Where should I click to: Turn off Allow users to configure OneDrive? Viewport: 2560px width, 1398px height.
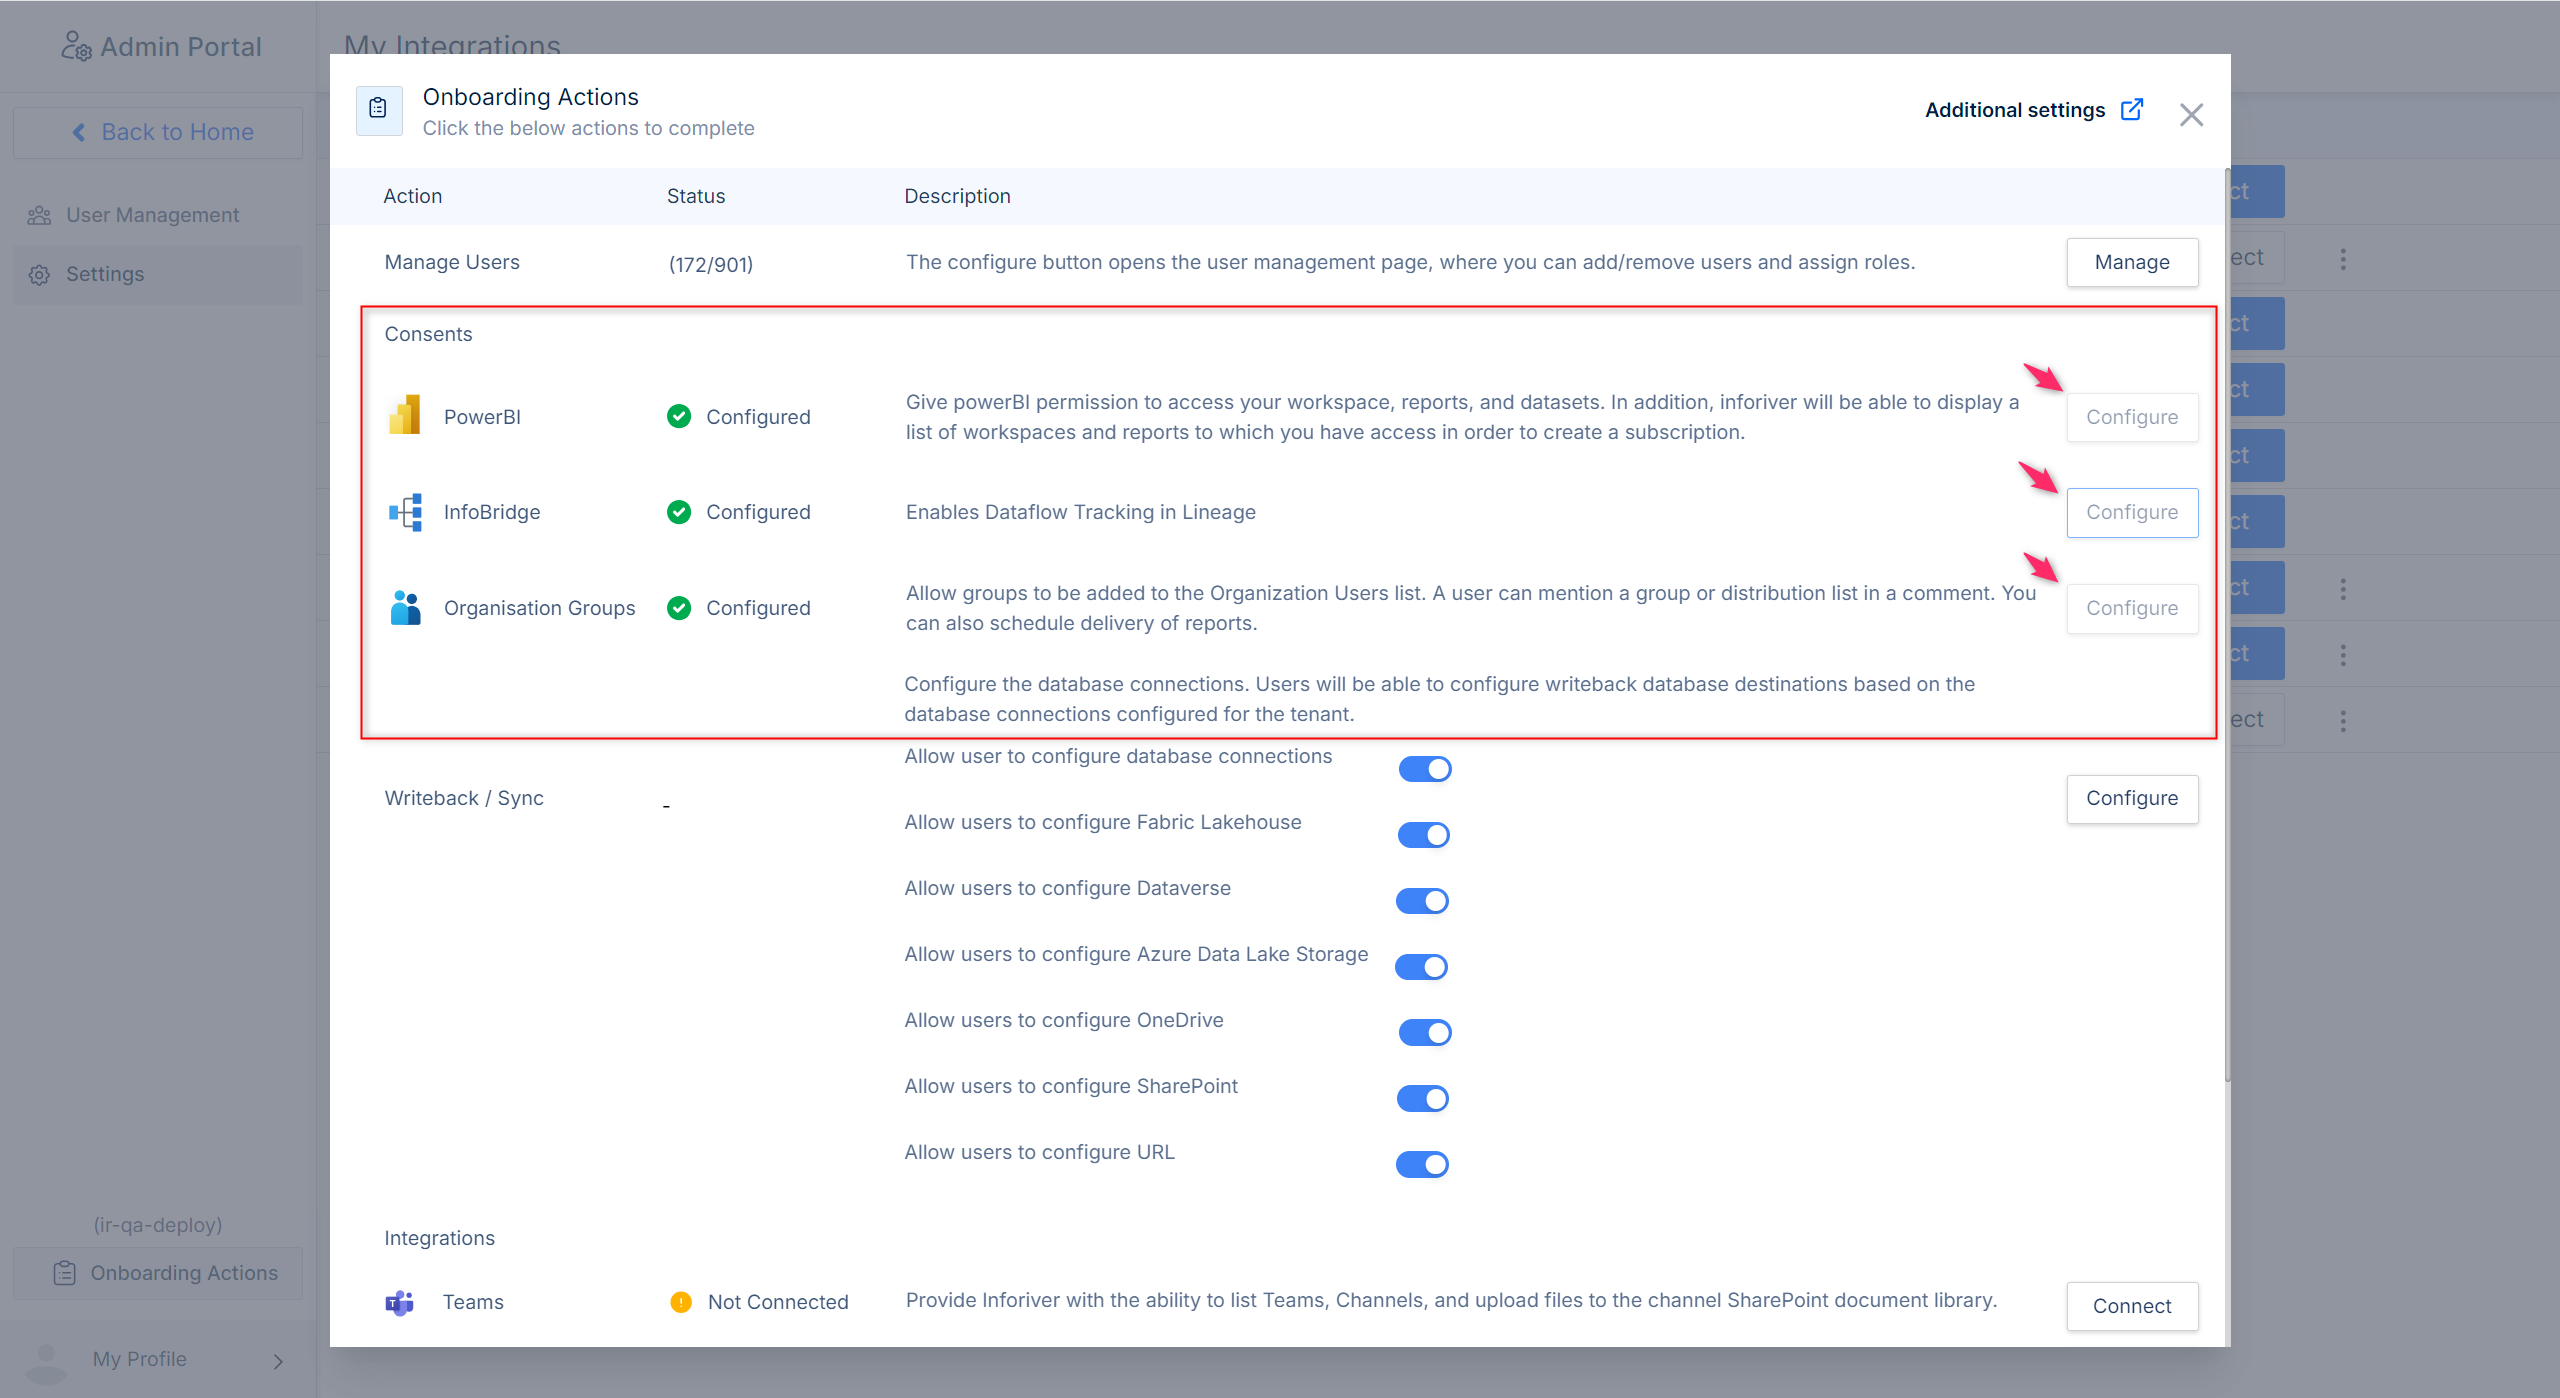(x=1424, y=1033)
